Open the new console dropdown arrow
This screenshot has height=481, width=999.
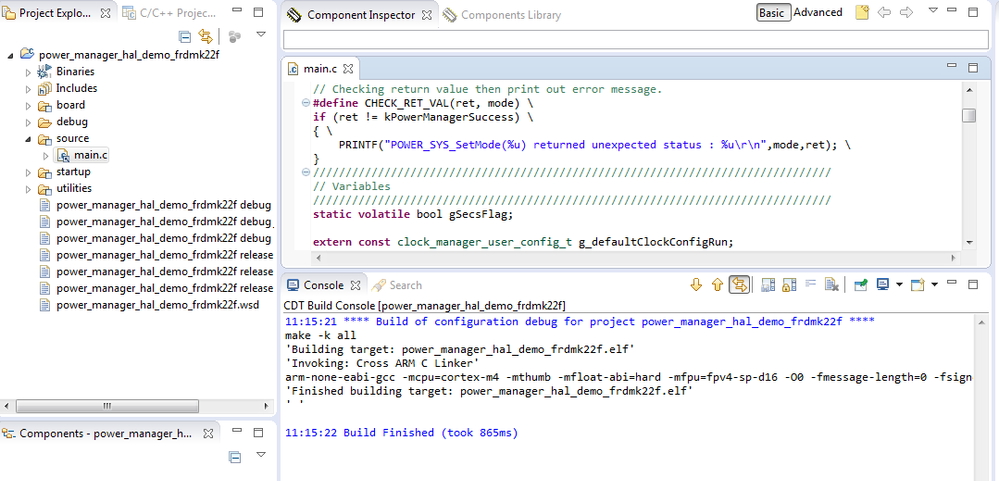(x=934, y=284)
